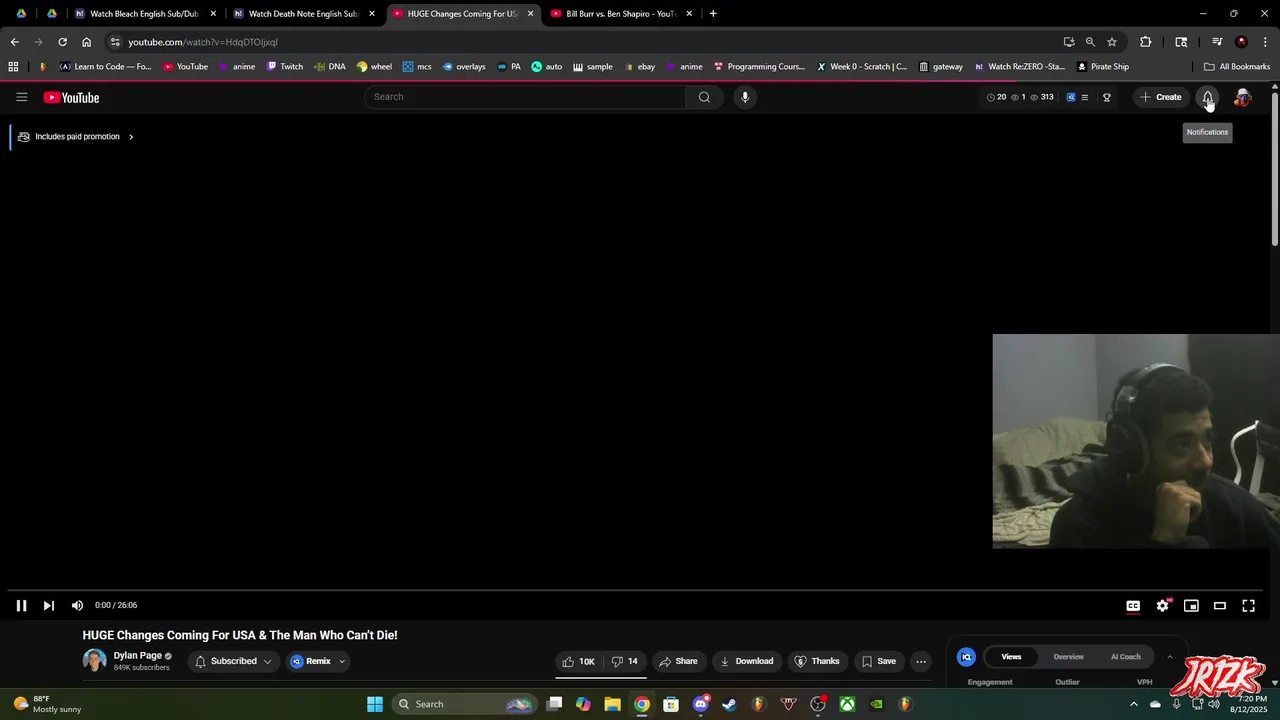The width and height of the screenshot is (1280, 720).
Task: Open Discord from taskbar
Action: [700, 704]
